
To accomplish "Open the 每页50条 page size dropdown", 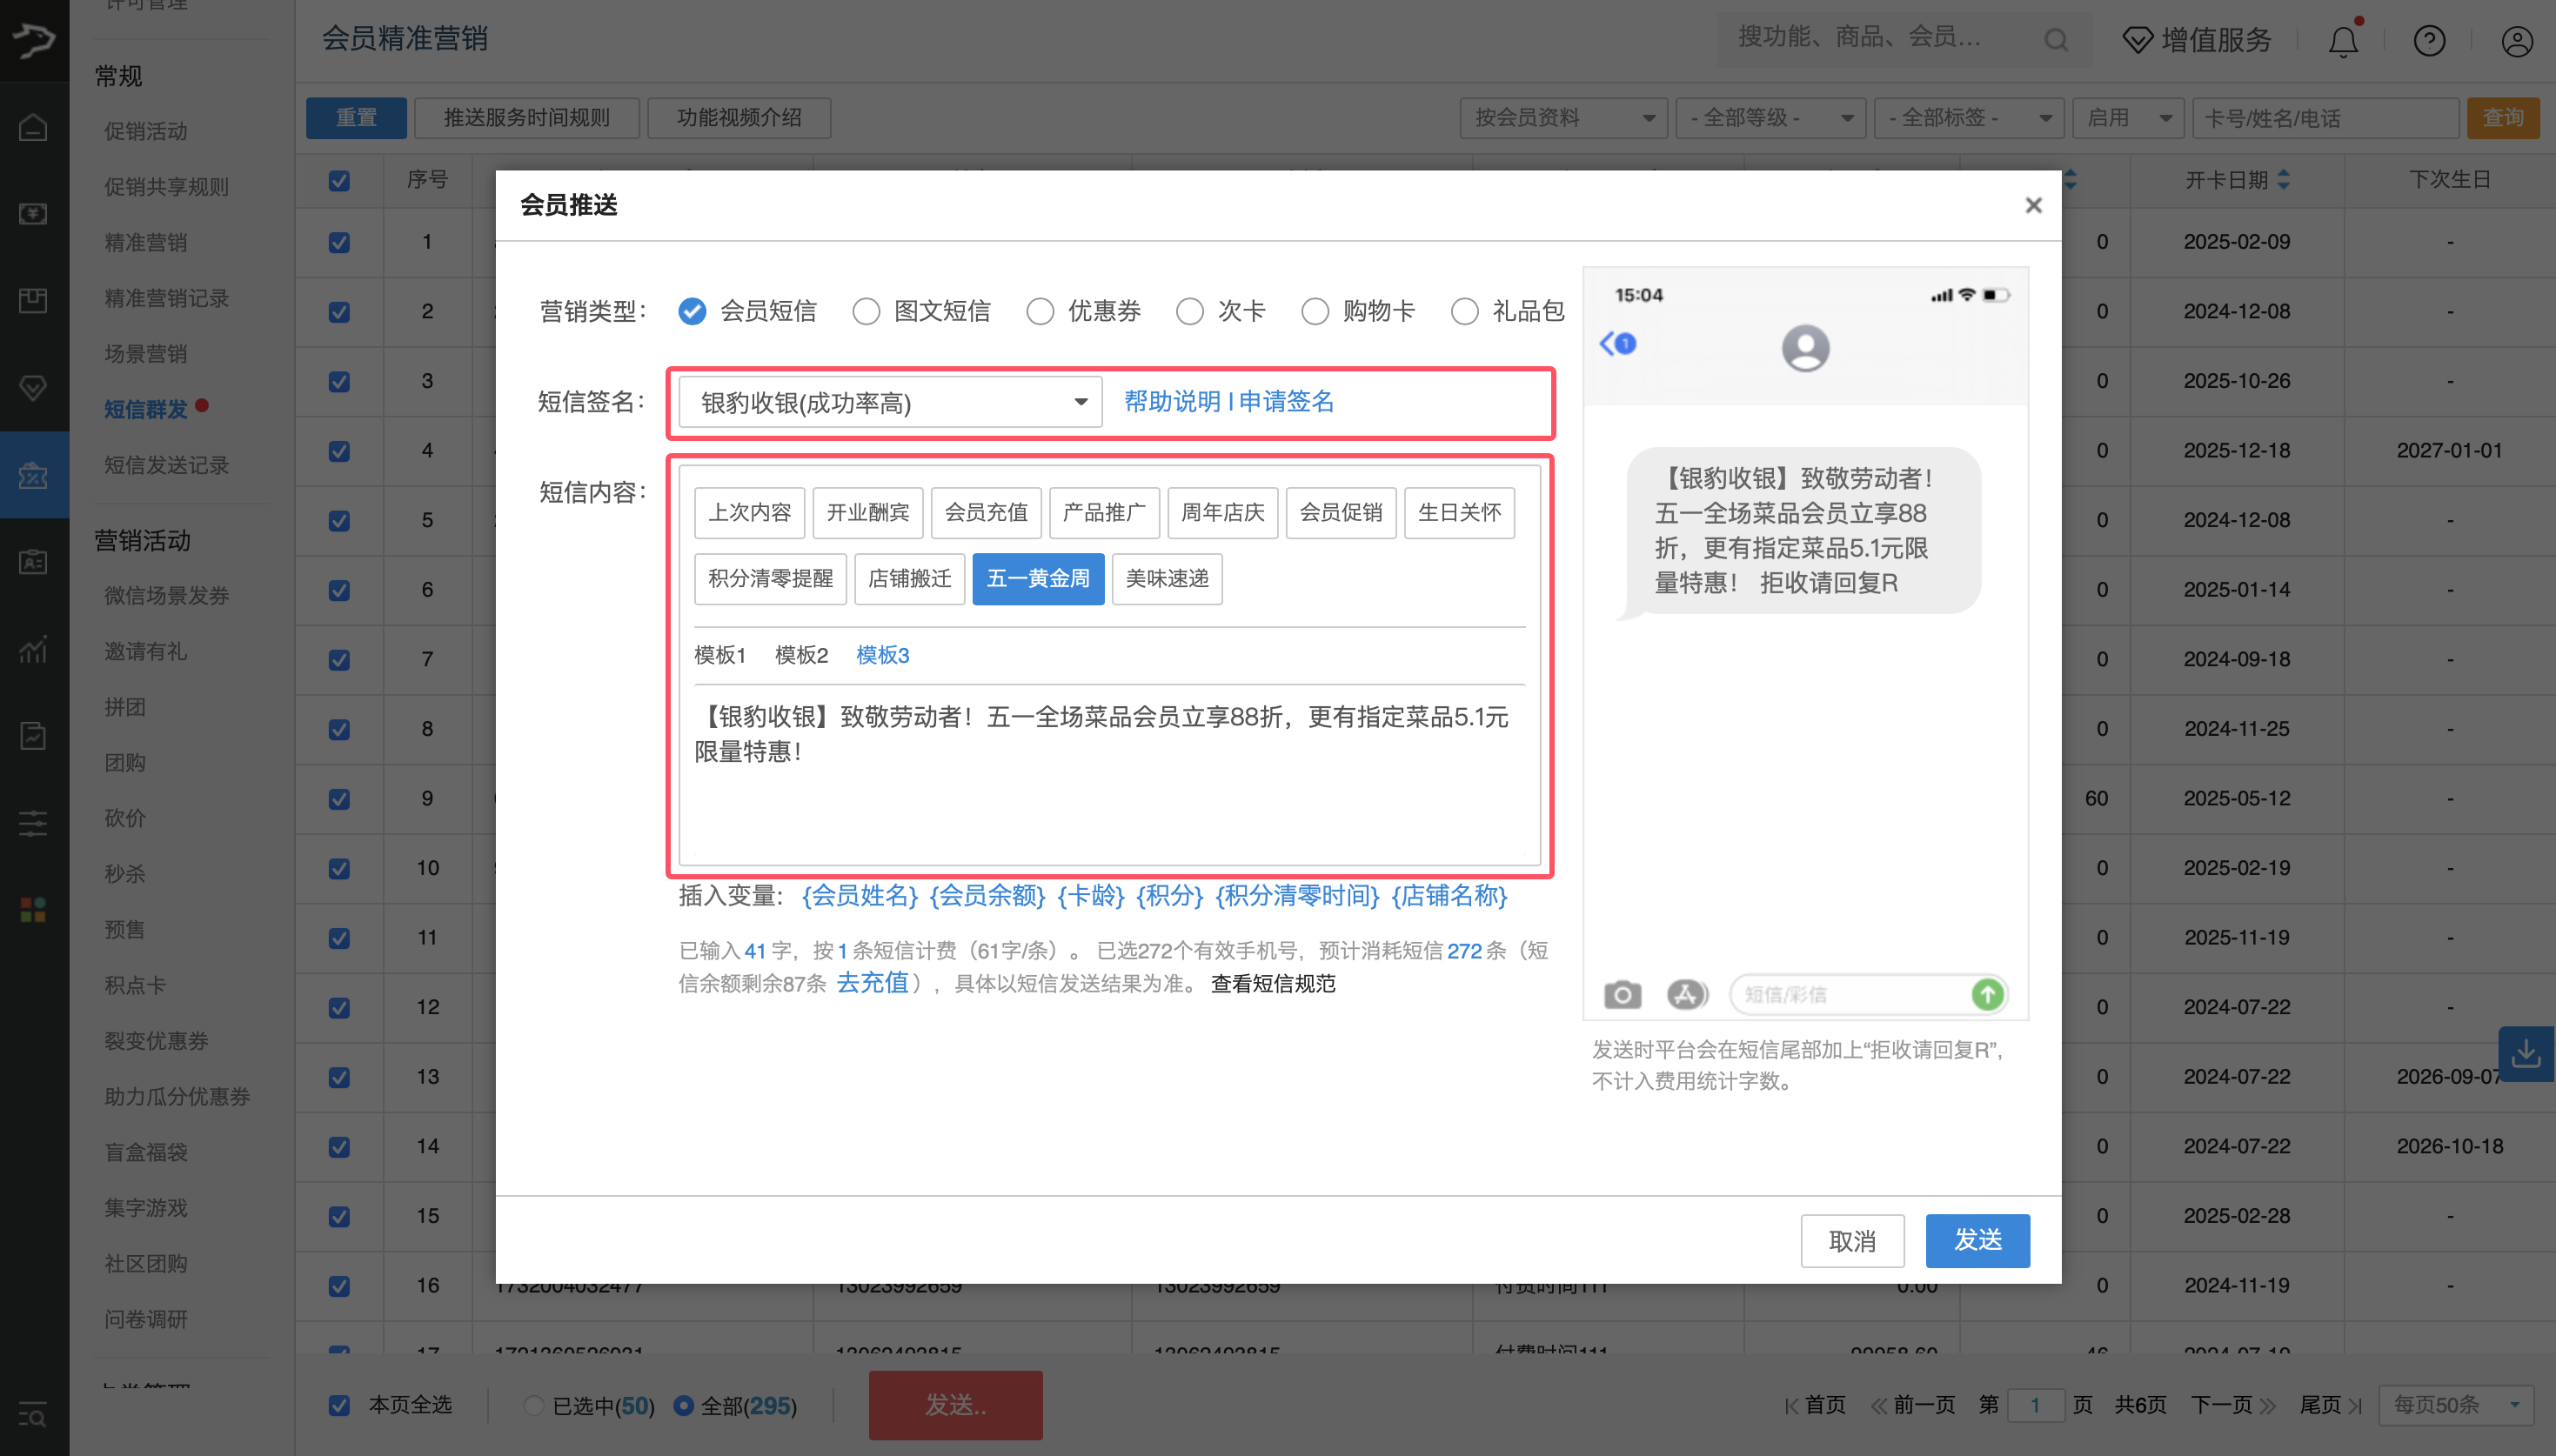I will [x=2455, y=1405].
